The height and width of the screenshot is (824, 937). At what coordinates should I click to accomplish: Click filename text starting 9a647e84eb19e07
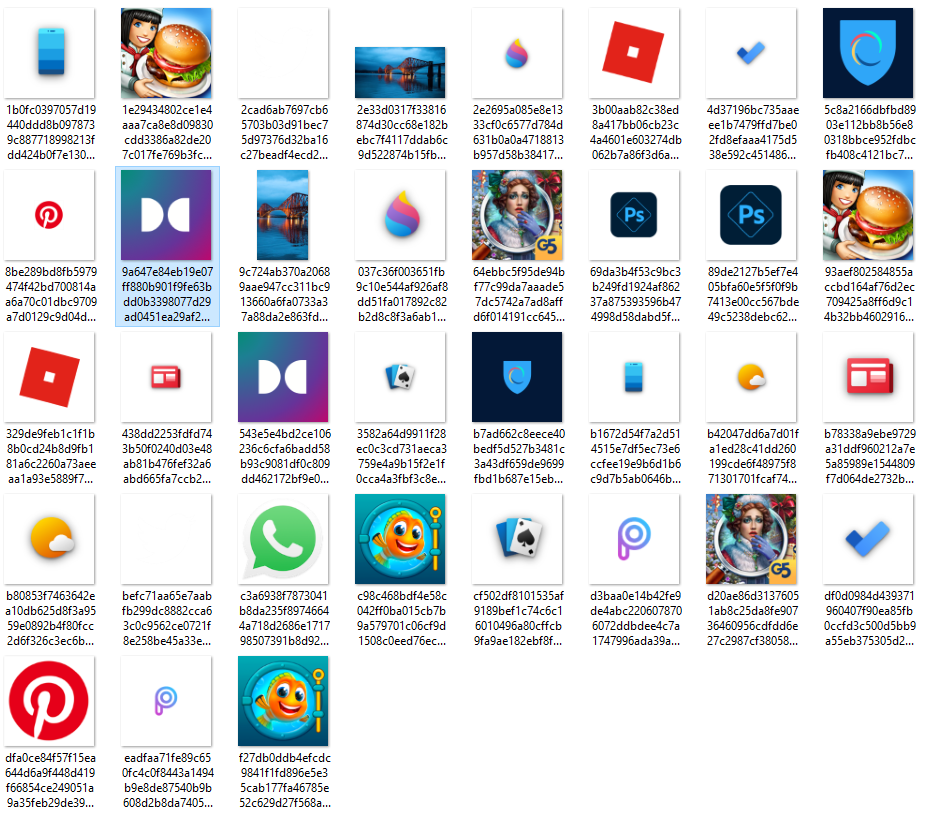click(167, 295)
